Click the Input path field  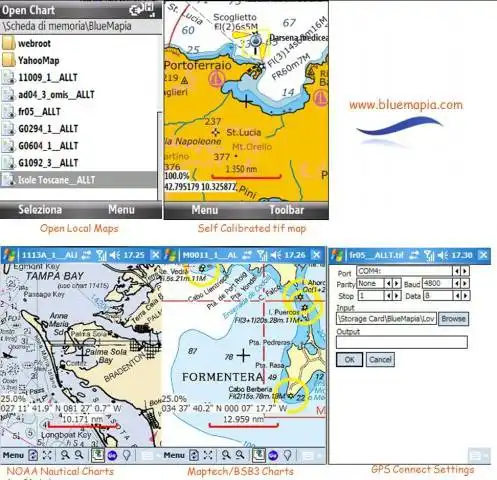[386, 319]
